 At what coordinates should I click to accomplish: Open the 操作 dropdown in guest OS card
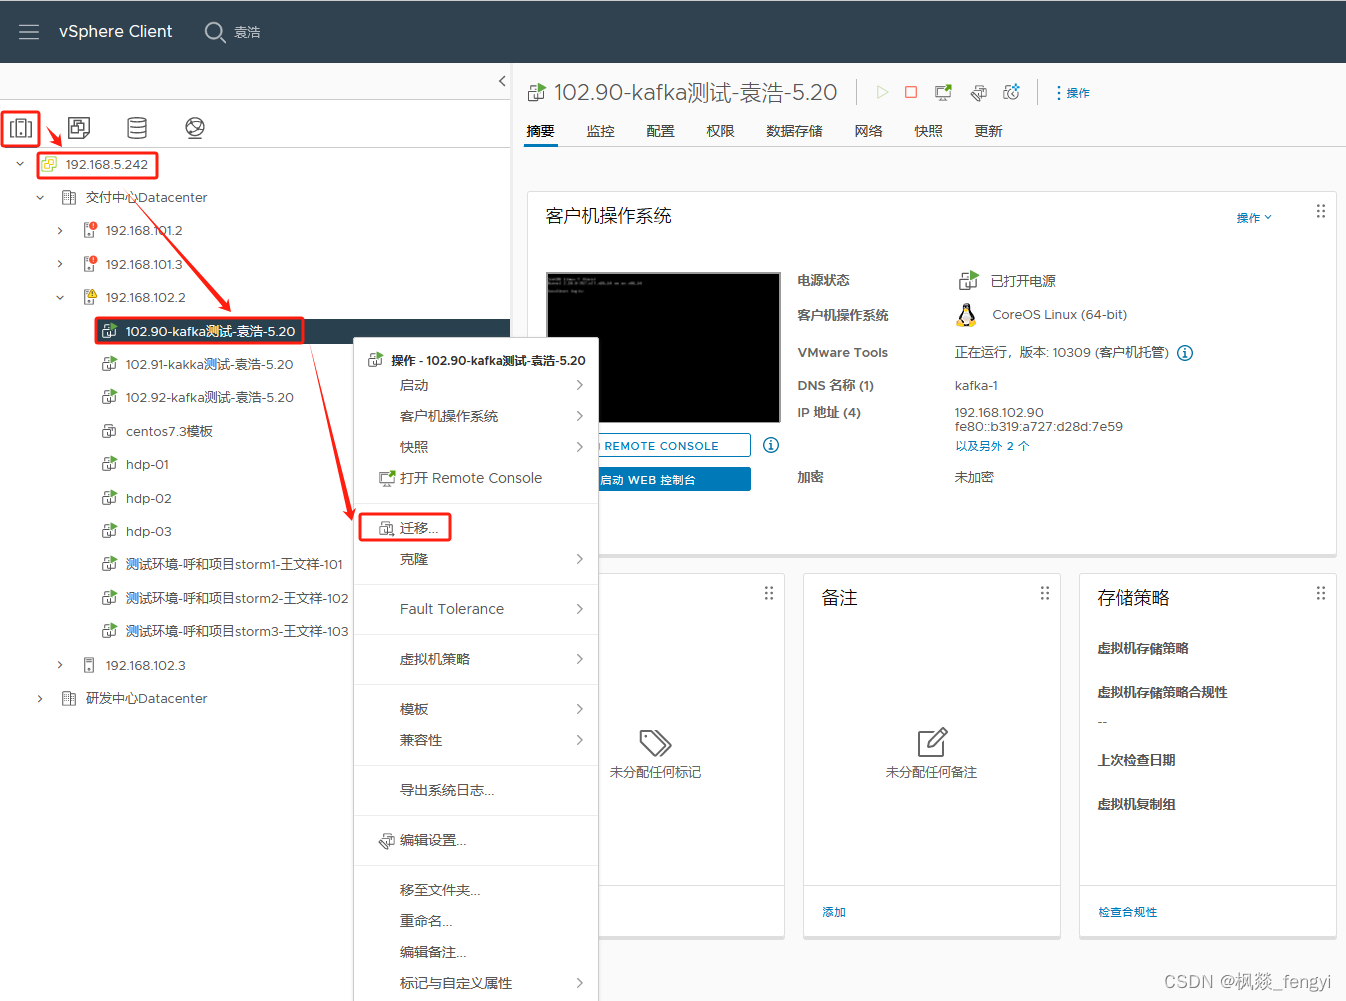(x=1254, y=218)
